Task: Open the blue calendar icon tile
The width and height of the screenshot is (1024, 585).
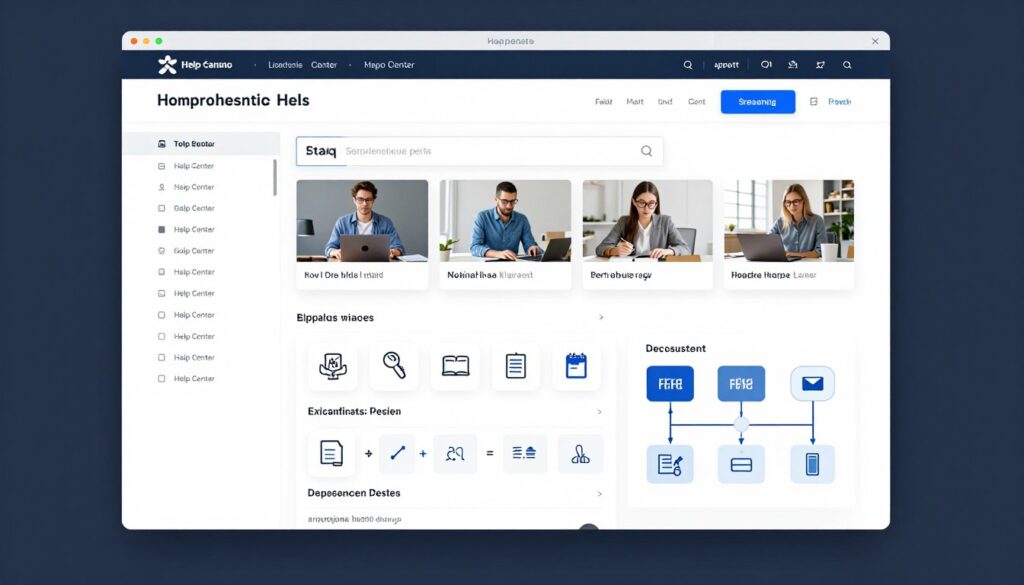Action: point(576,366)
